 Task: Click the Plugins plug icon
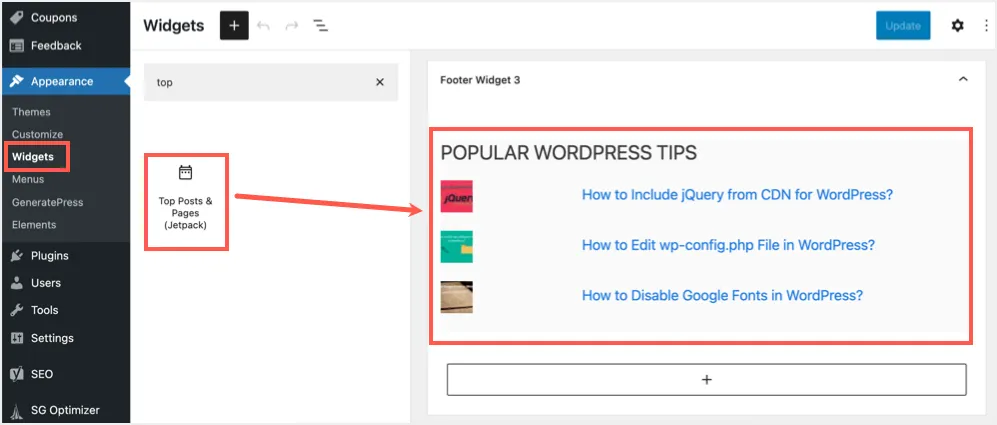[x=17, y=256]
